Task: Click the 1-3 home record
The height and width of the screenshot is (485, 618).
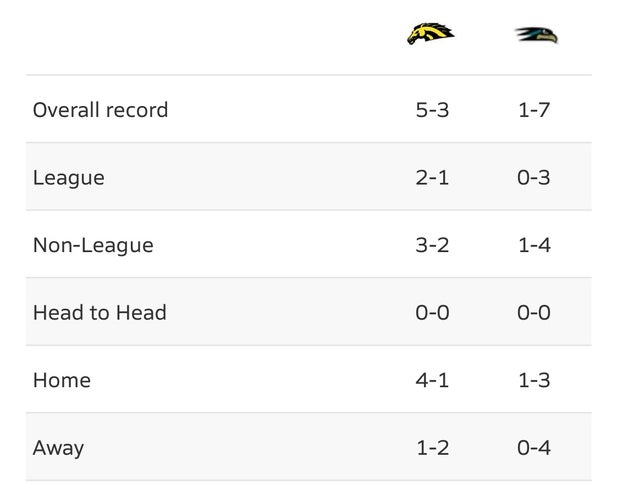Action: point(534,381)
